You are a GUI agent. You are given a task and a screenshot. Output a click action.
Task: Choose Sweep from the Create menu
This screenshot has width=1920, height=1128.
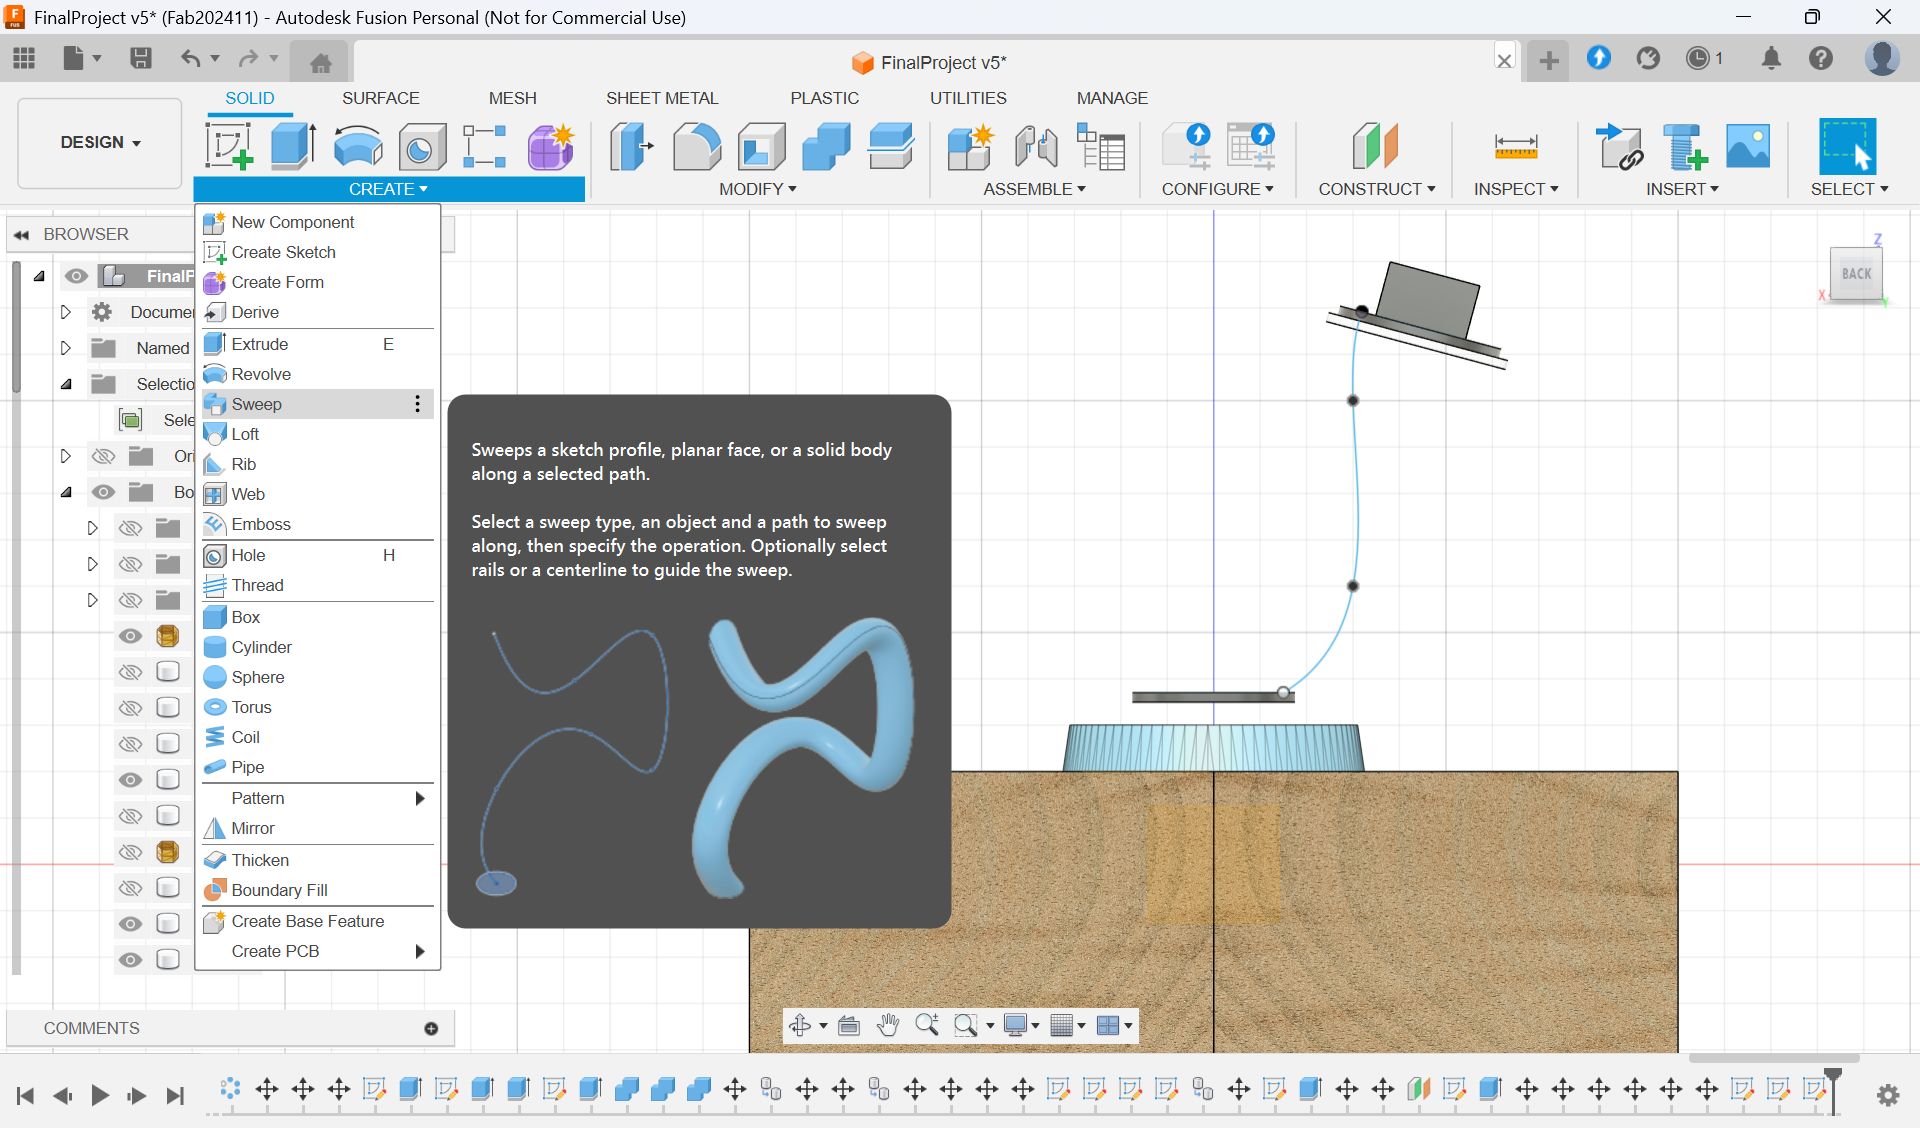(318, 404)
